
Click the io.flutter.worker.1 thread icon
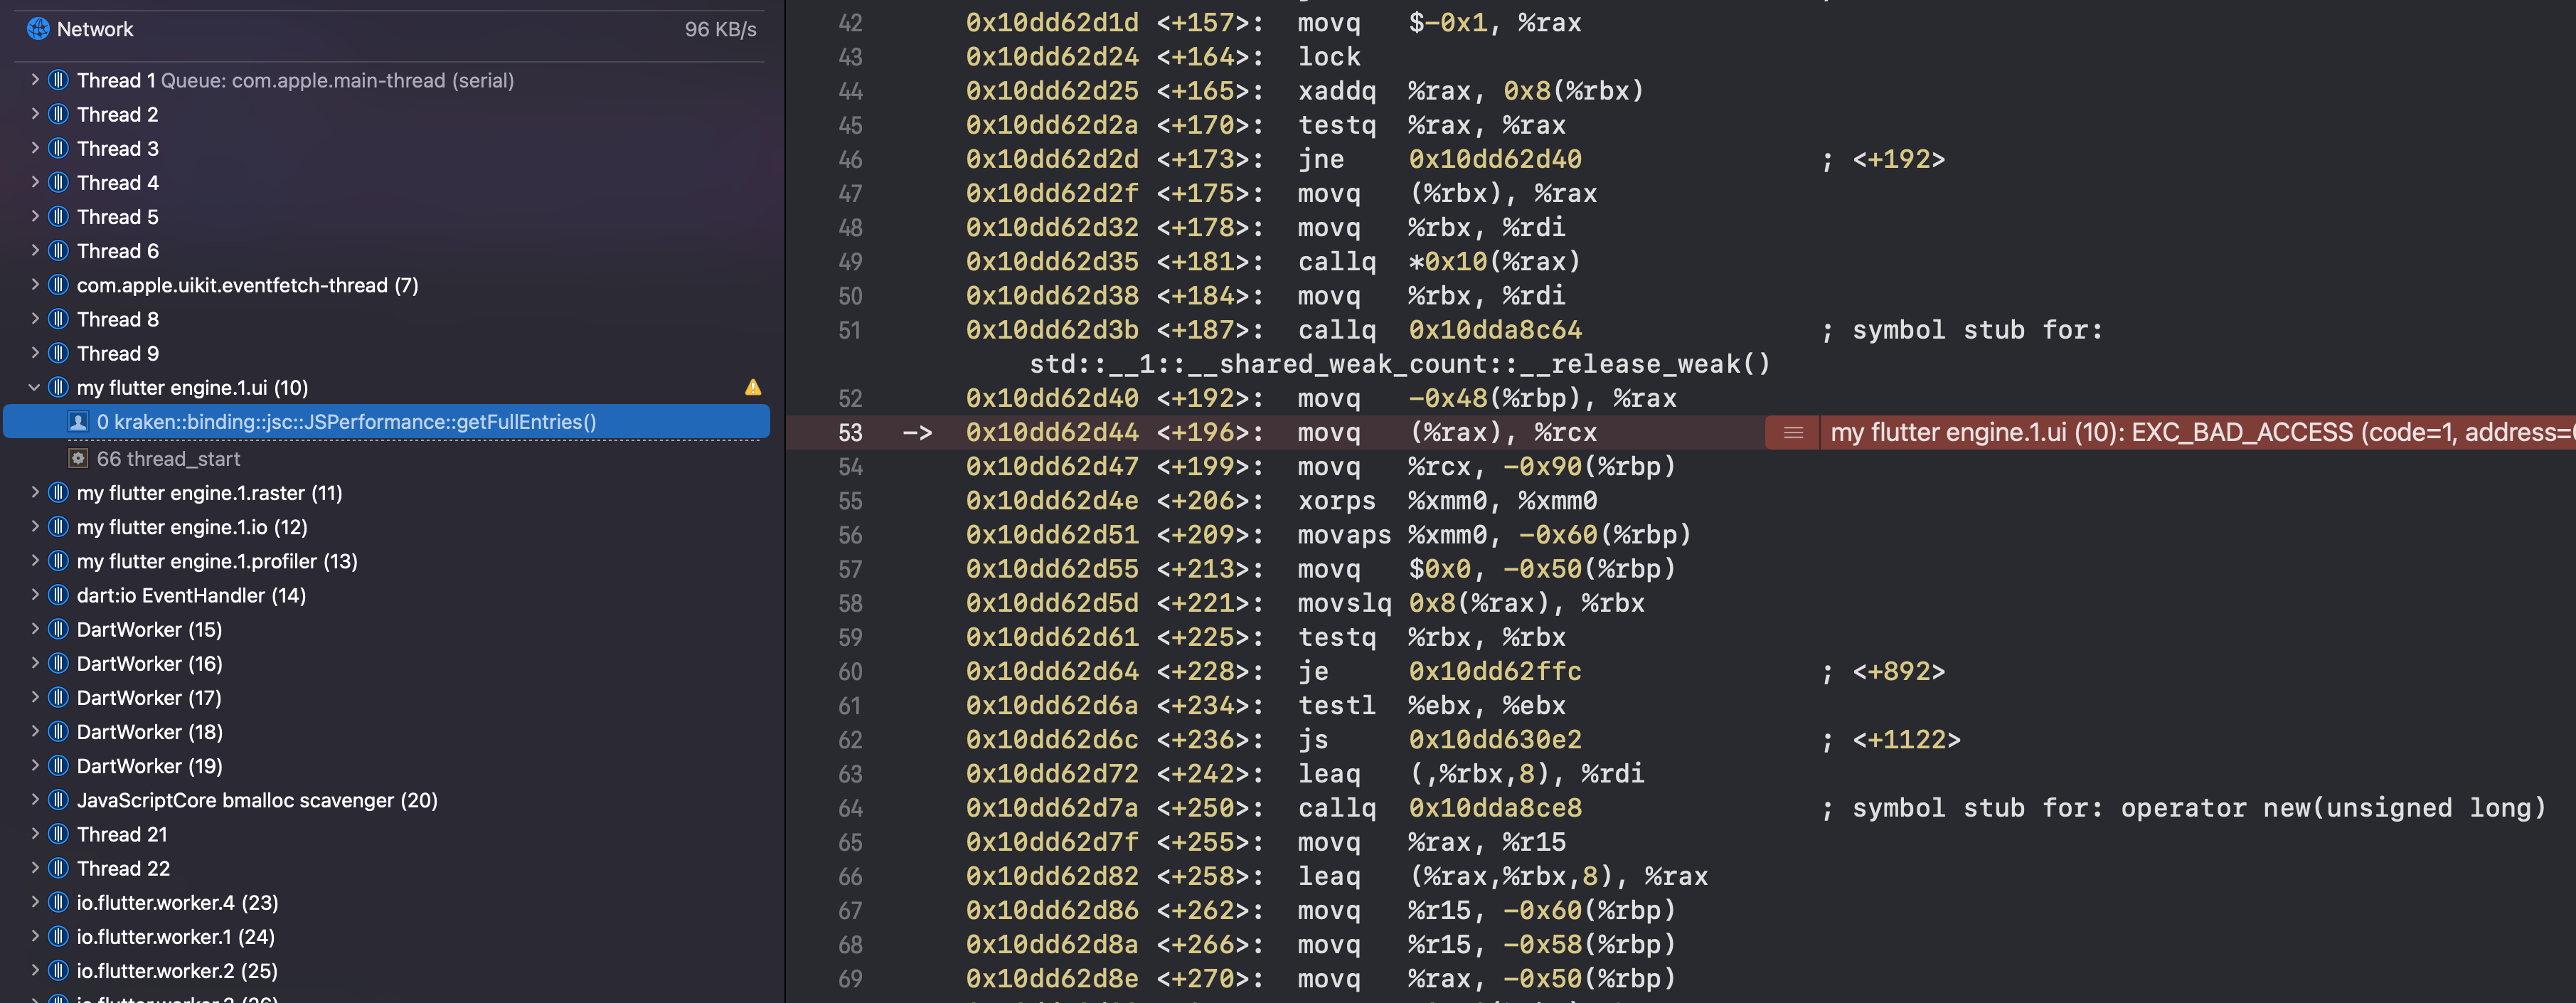click(58, 936)
